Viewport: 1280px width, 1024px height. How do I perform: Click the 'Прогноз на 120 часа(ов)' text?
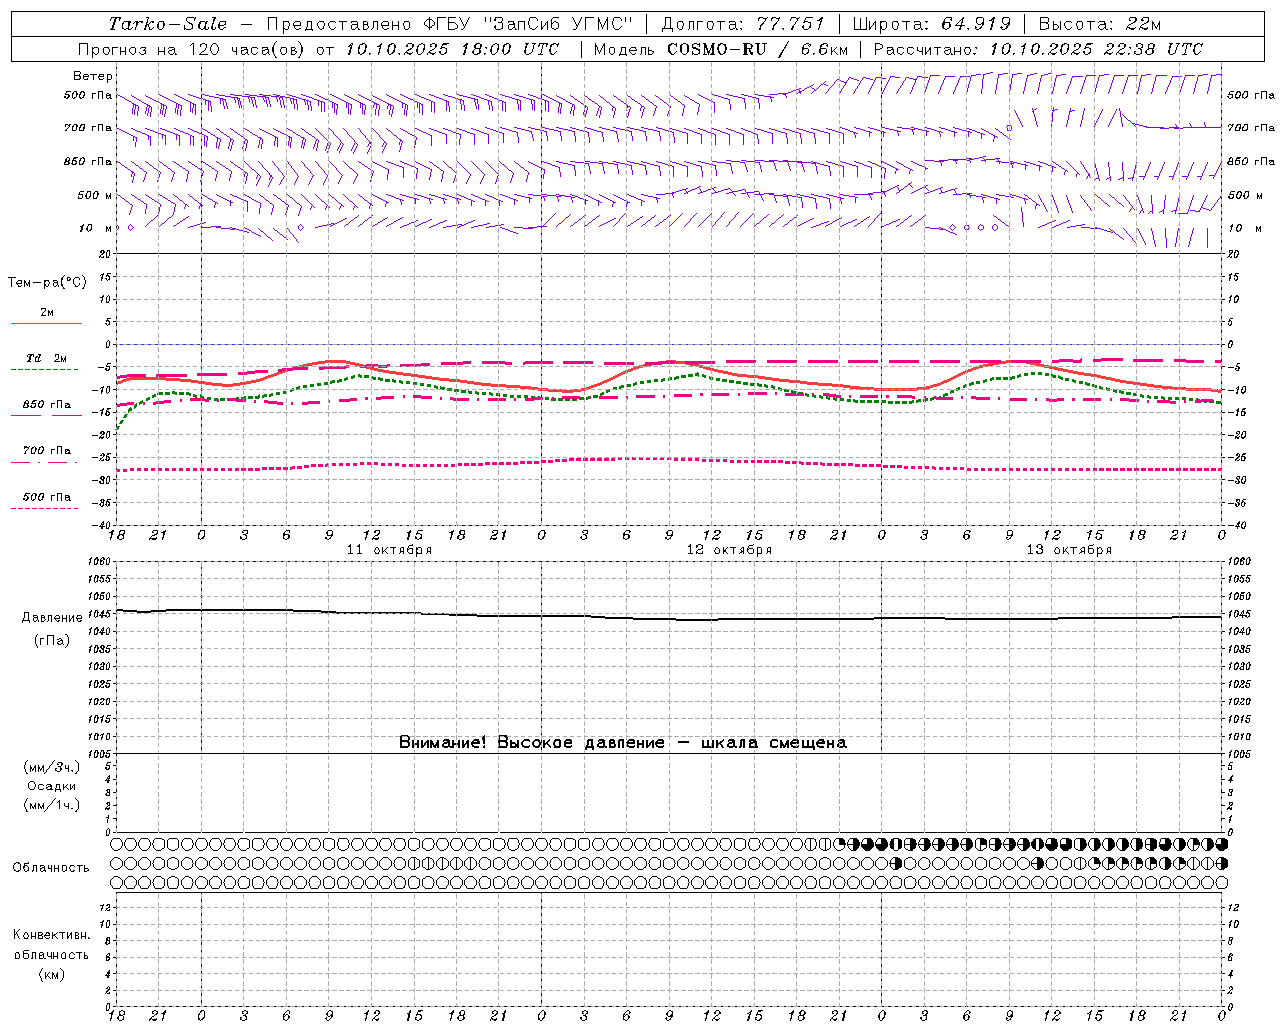click(x=193, y=49)
